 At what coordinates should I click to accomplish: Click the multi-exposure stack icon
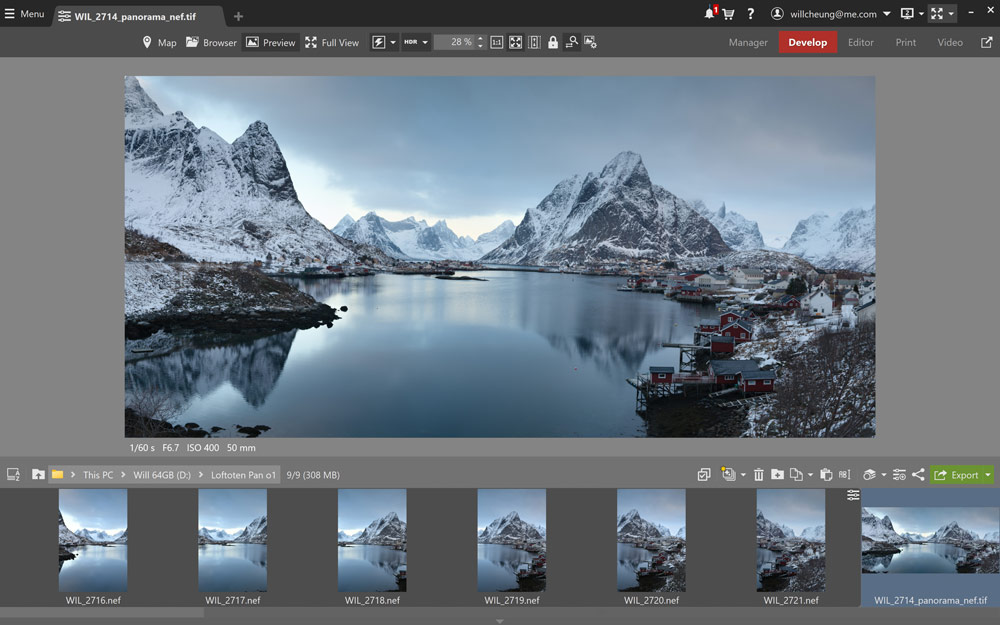pyautogui.click(x=728, y=474)
